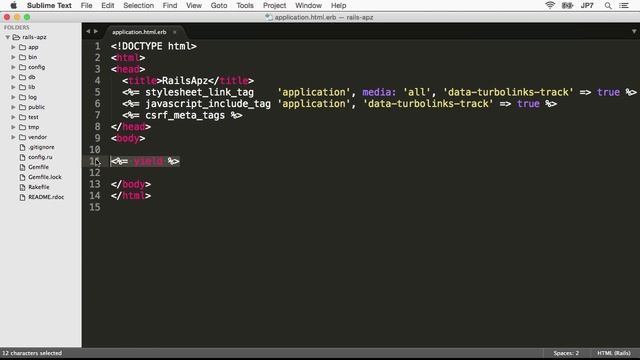Click the config folder icon
Image resolution: width=640 pixels, height=360 pixels.
coord(22,67)
